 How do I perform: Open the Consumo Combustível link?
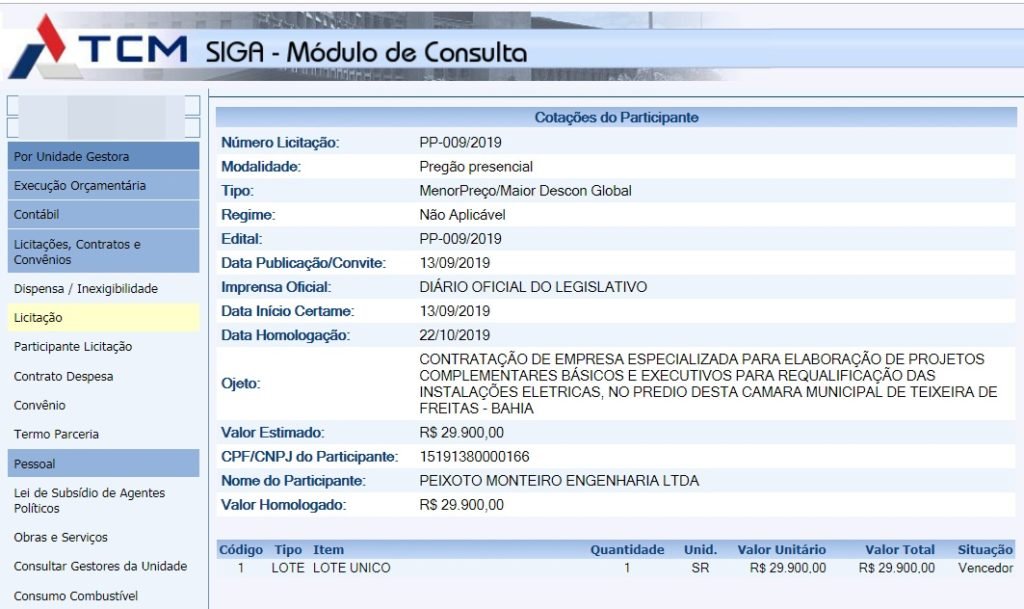(x=76, y=596)
